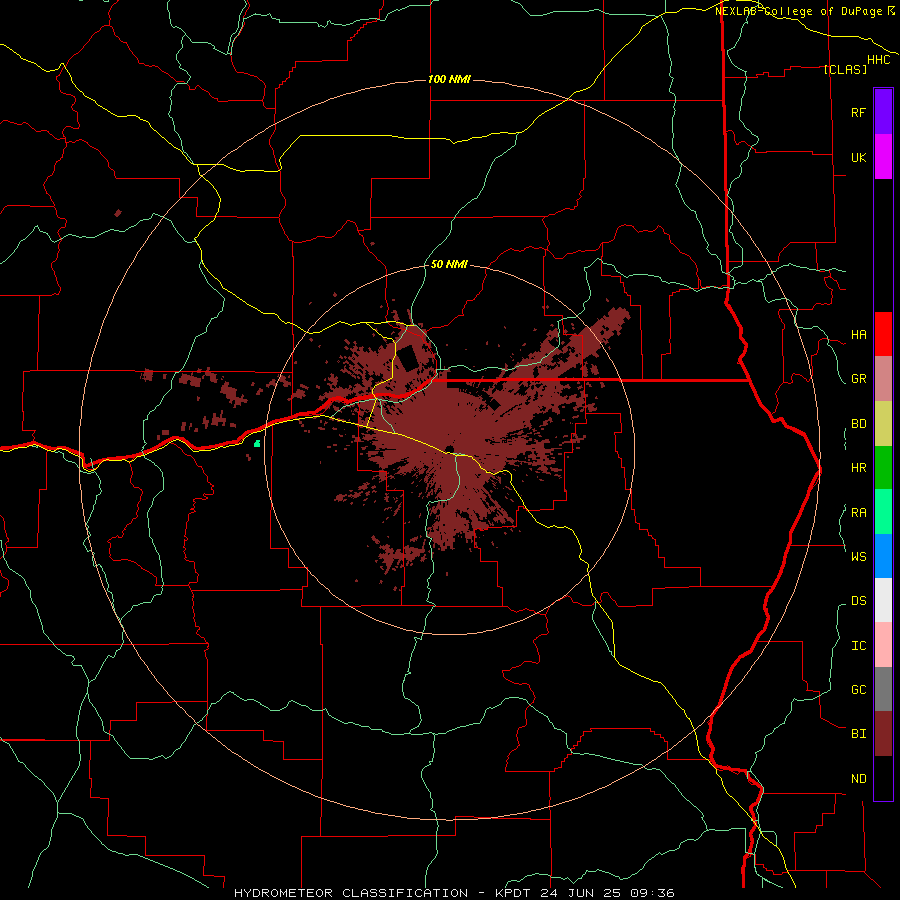Click the isolated brown echo in the far northwest
The width and height of the screenshot is (900, 900).
pyautogui.click(x=118, y=213)
